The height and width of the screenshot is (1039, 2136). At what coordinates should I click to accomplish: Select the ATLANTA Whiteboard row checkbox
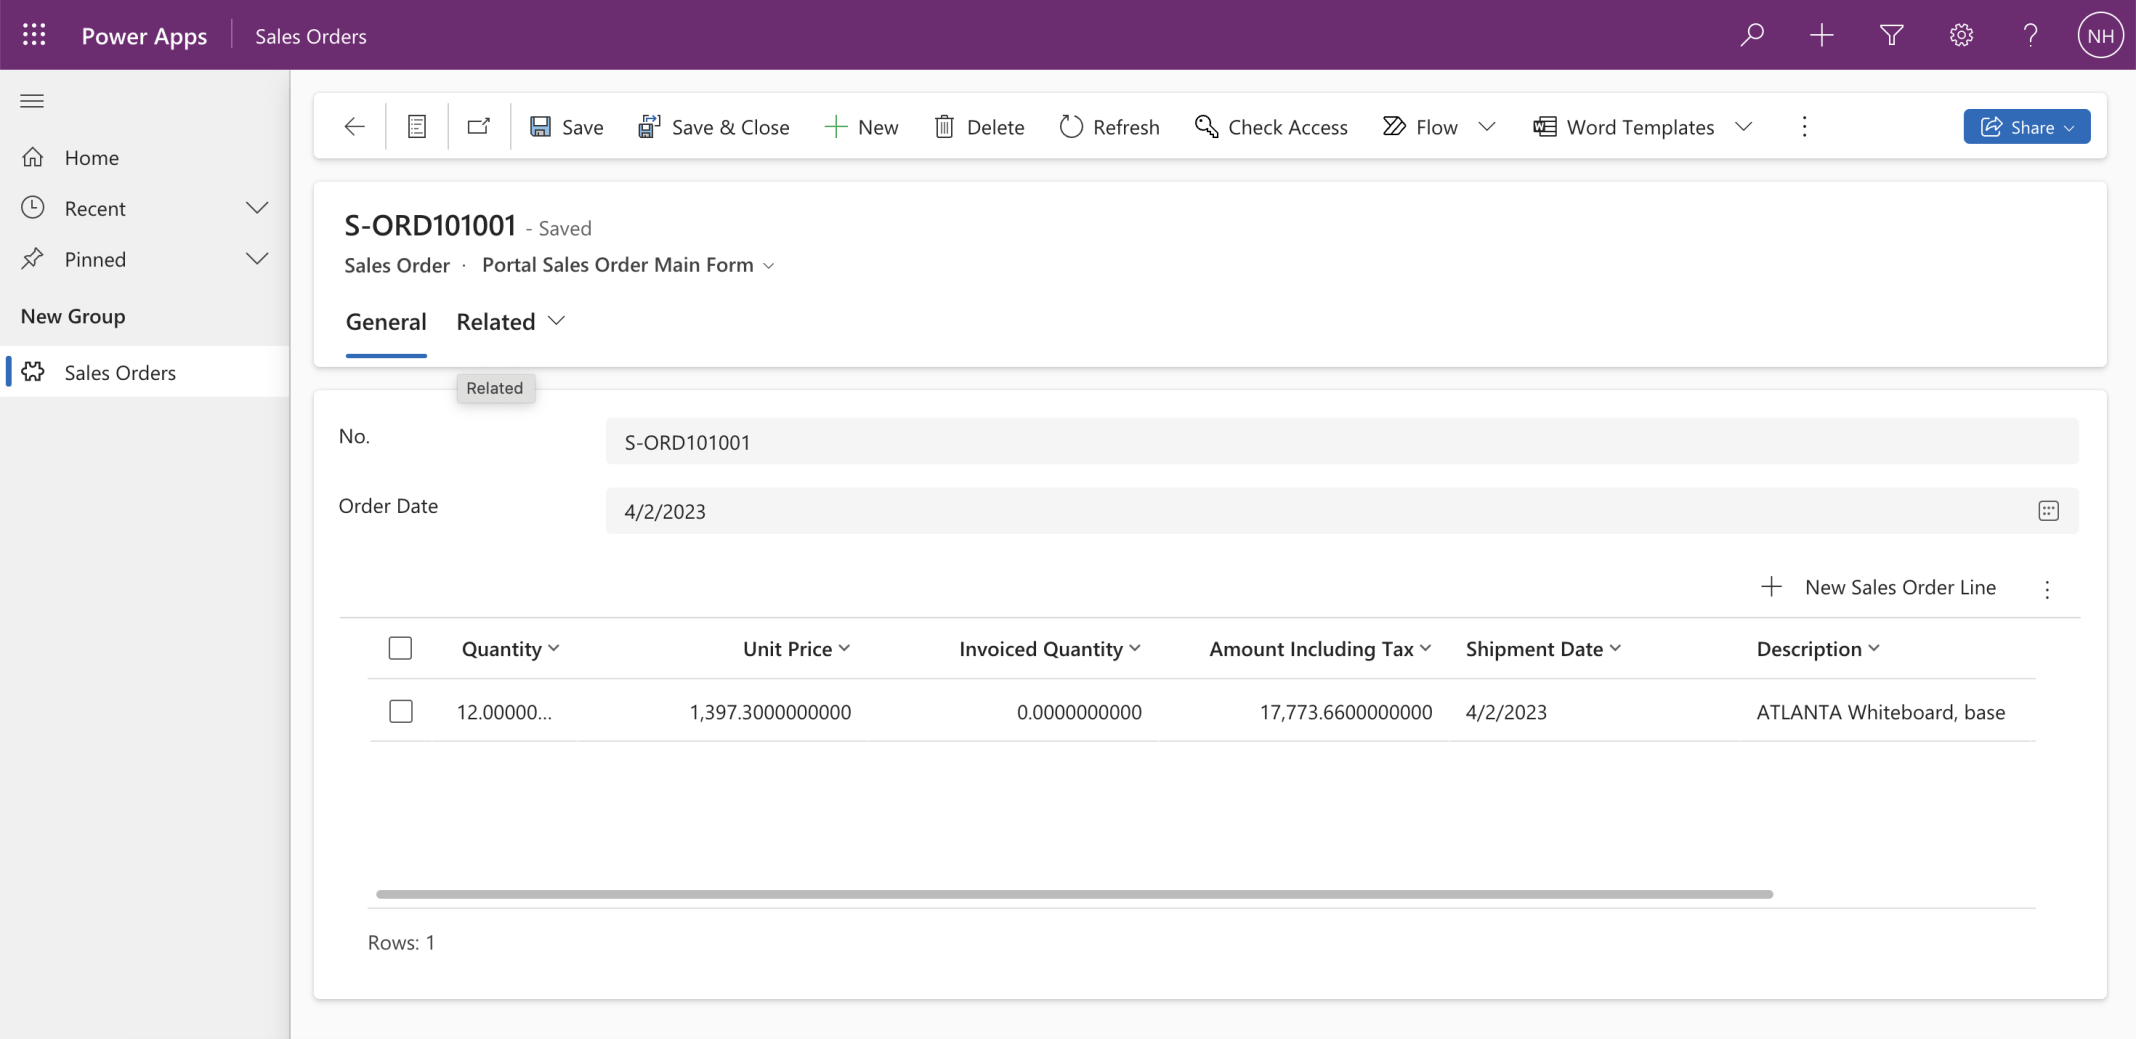400,712
